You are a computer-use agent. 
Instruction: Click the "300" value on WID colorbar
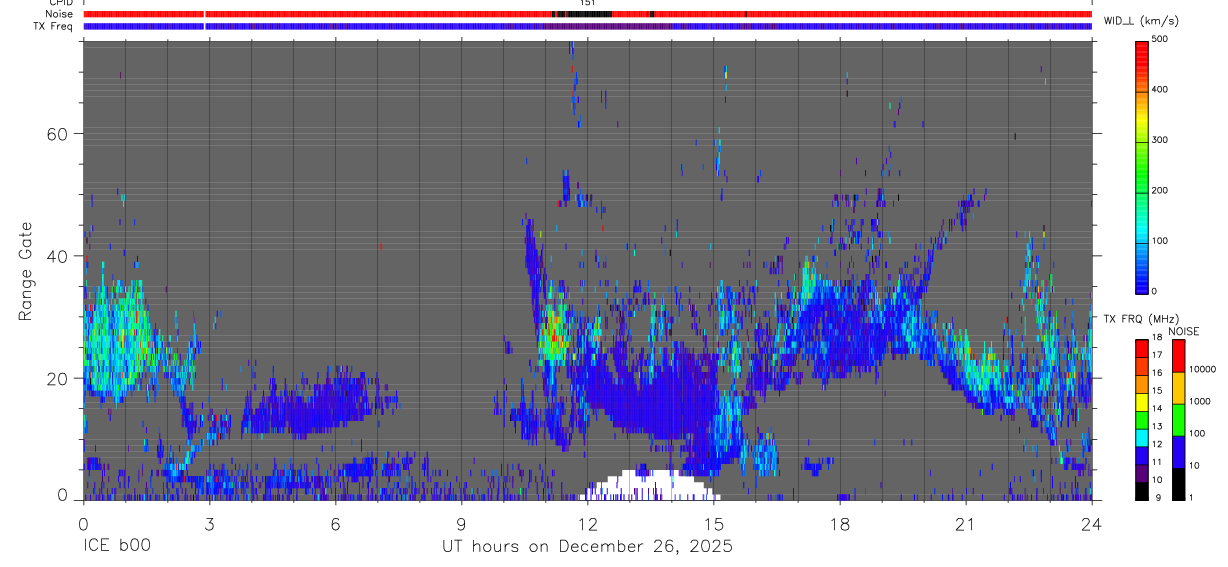(x=1161, y=140)
